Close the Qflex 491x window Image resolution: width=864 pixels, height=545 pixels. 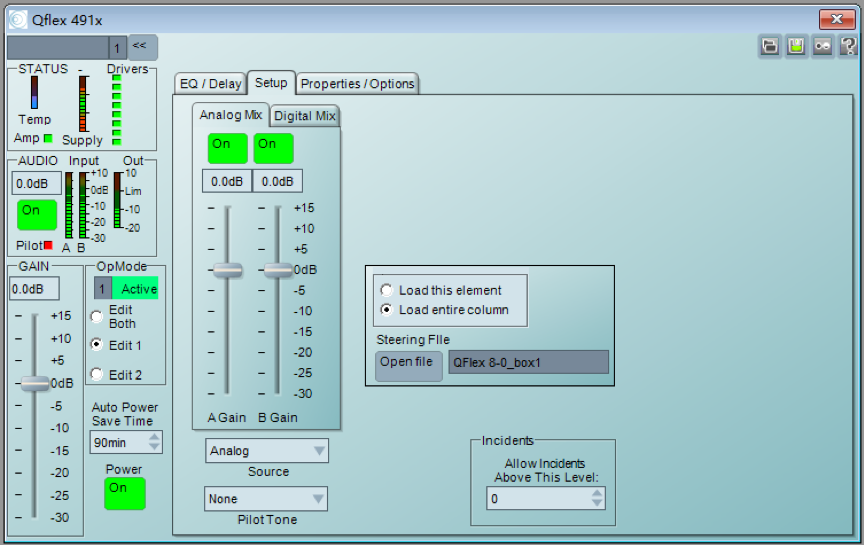[x=836, y=19]
